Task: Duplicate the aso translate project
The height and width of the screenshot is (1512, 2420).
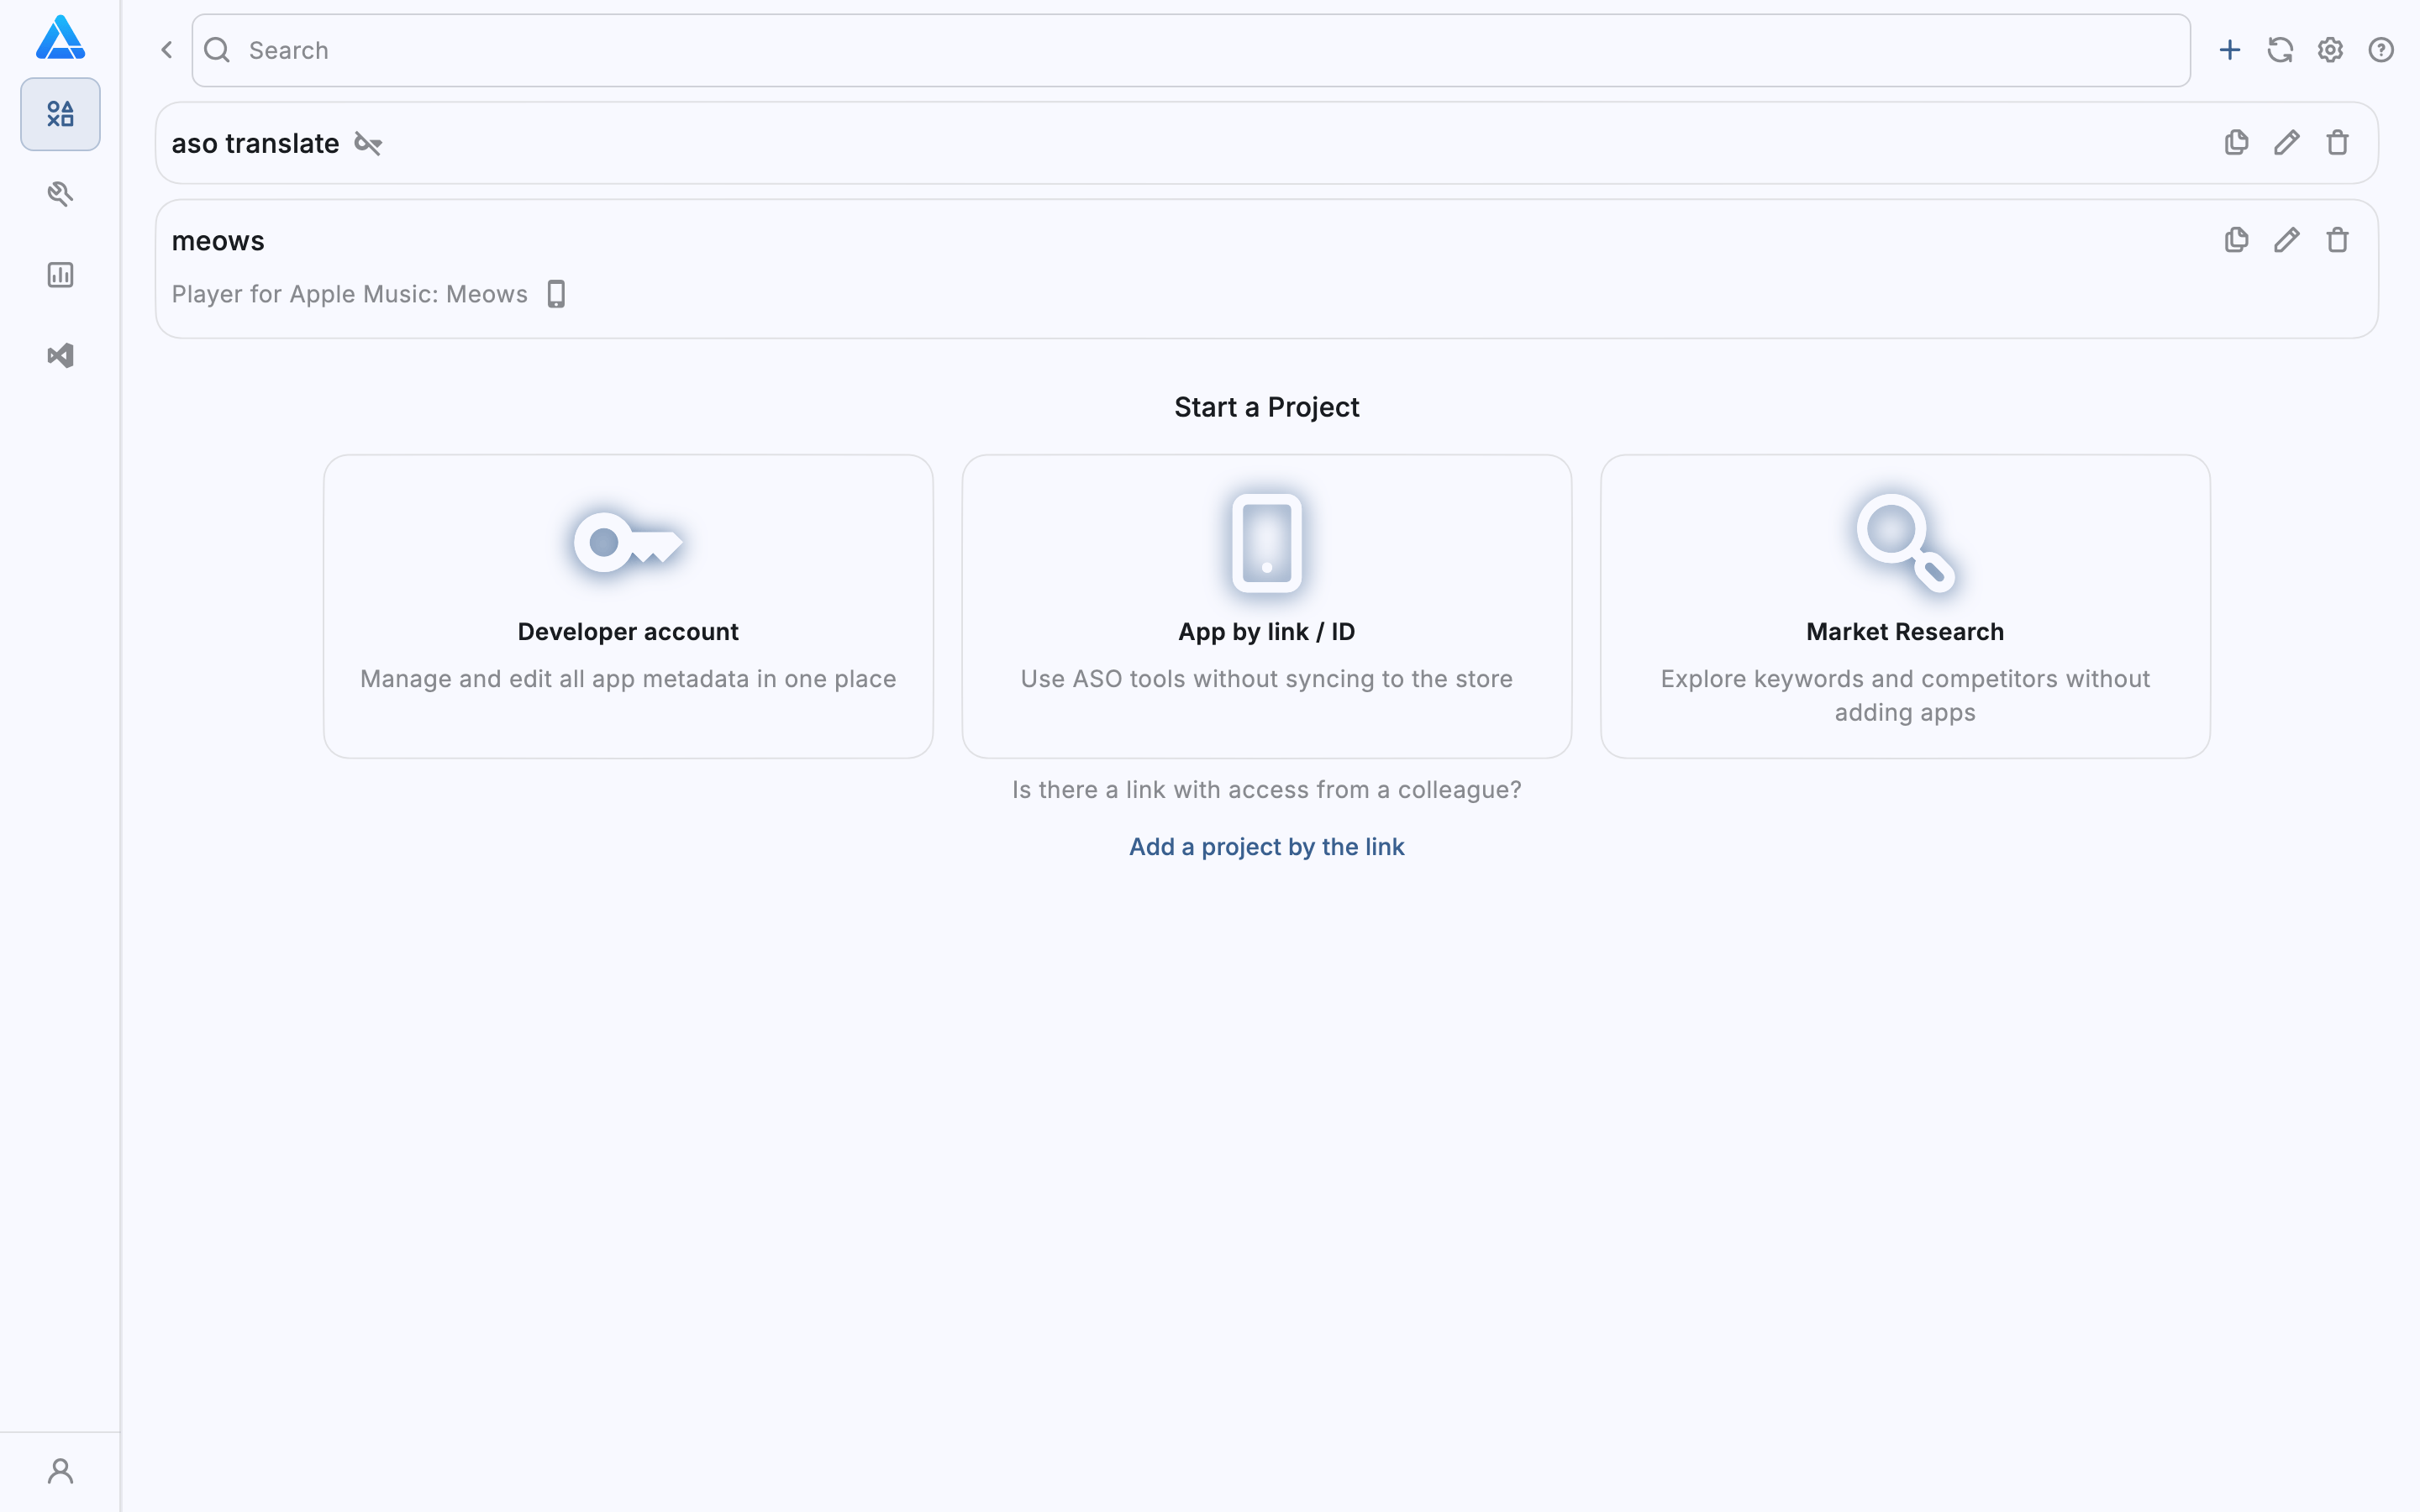Action: (2236, 143)
